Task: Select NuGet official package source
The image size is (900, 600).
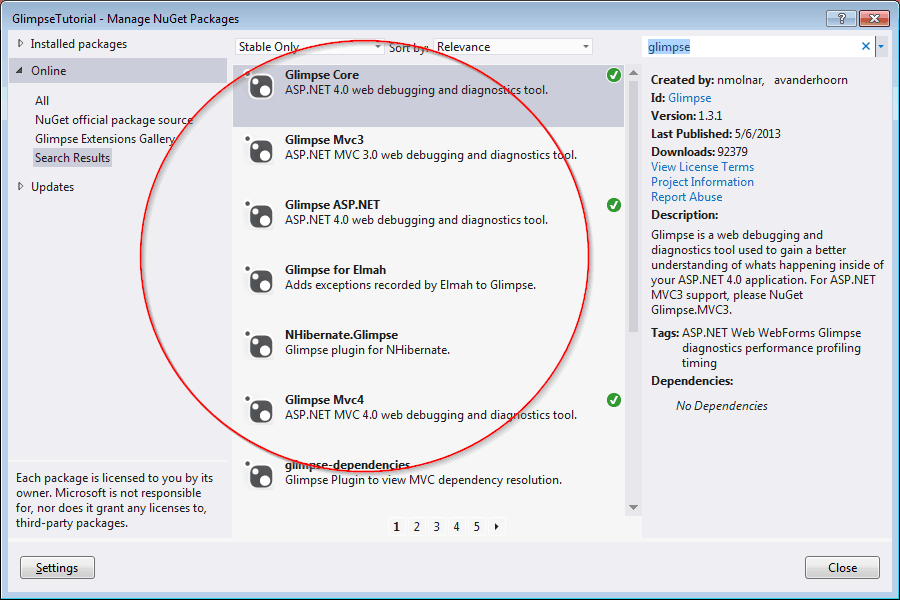Action: click(113, 120)
